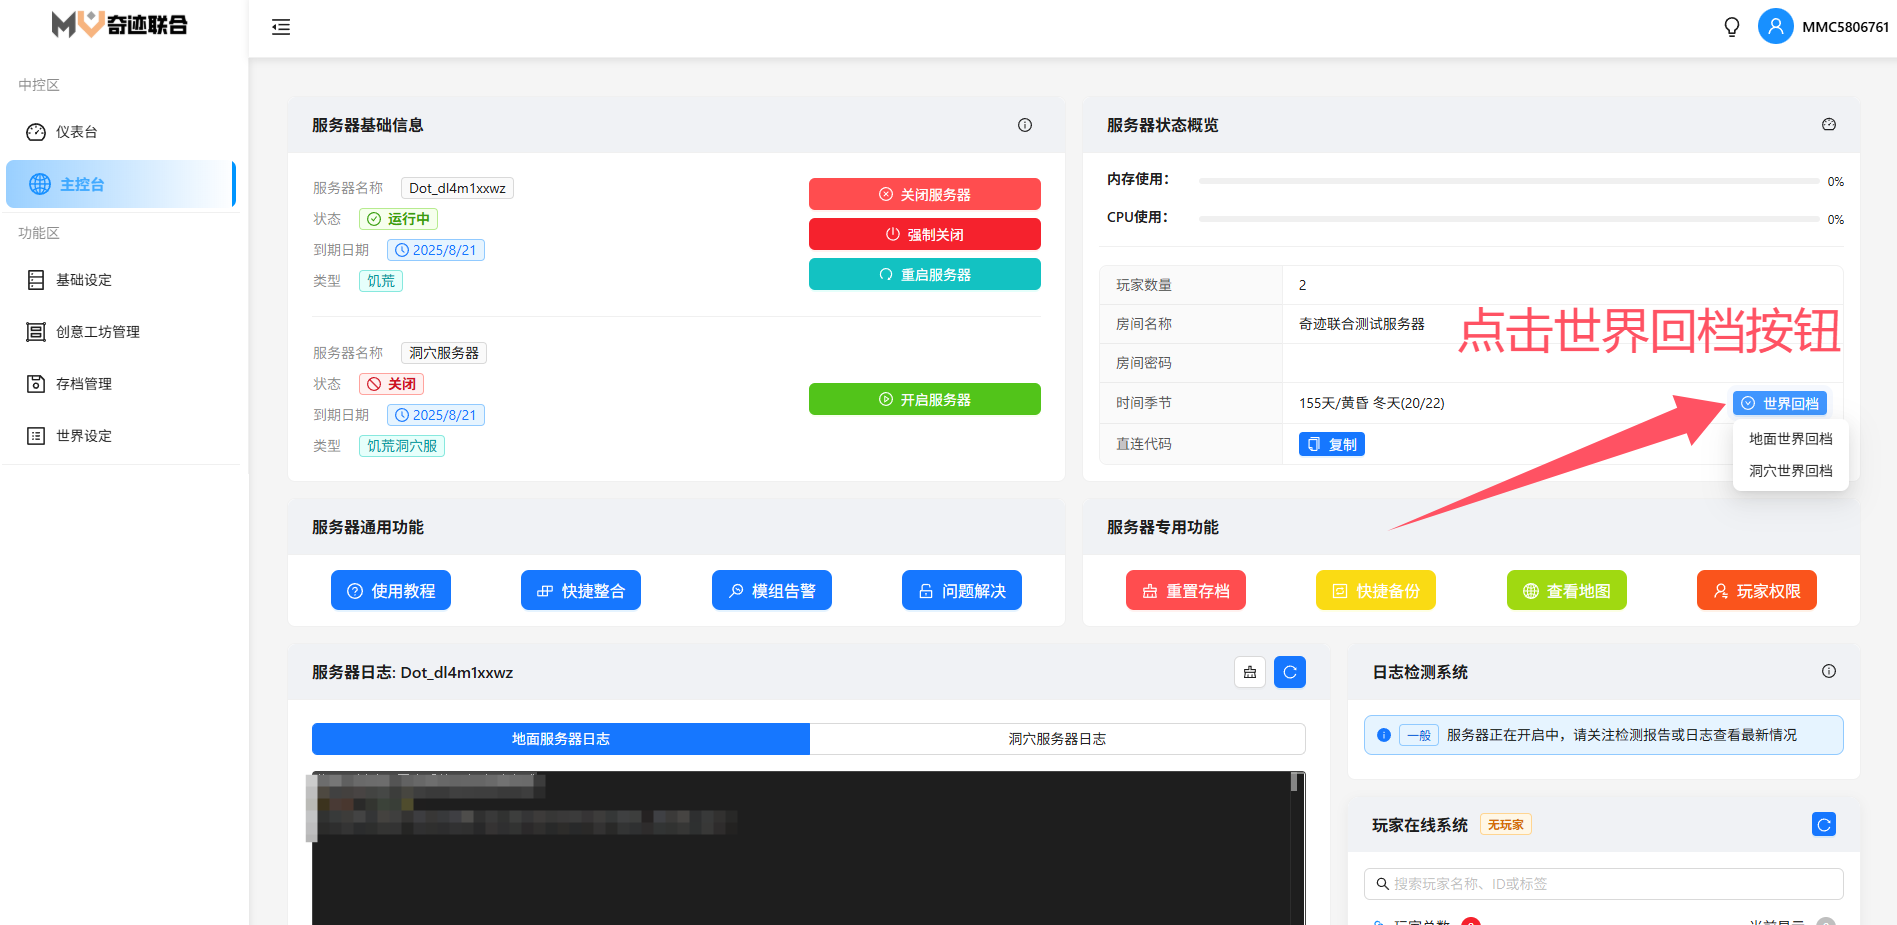
Task: Start the cave server with 开启服务器
Action: (x=924, y=399)
